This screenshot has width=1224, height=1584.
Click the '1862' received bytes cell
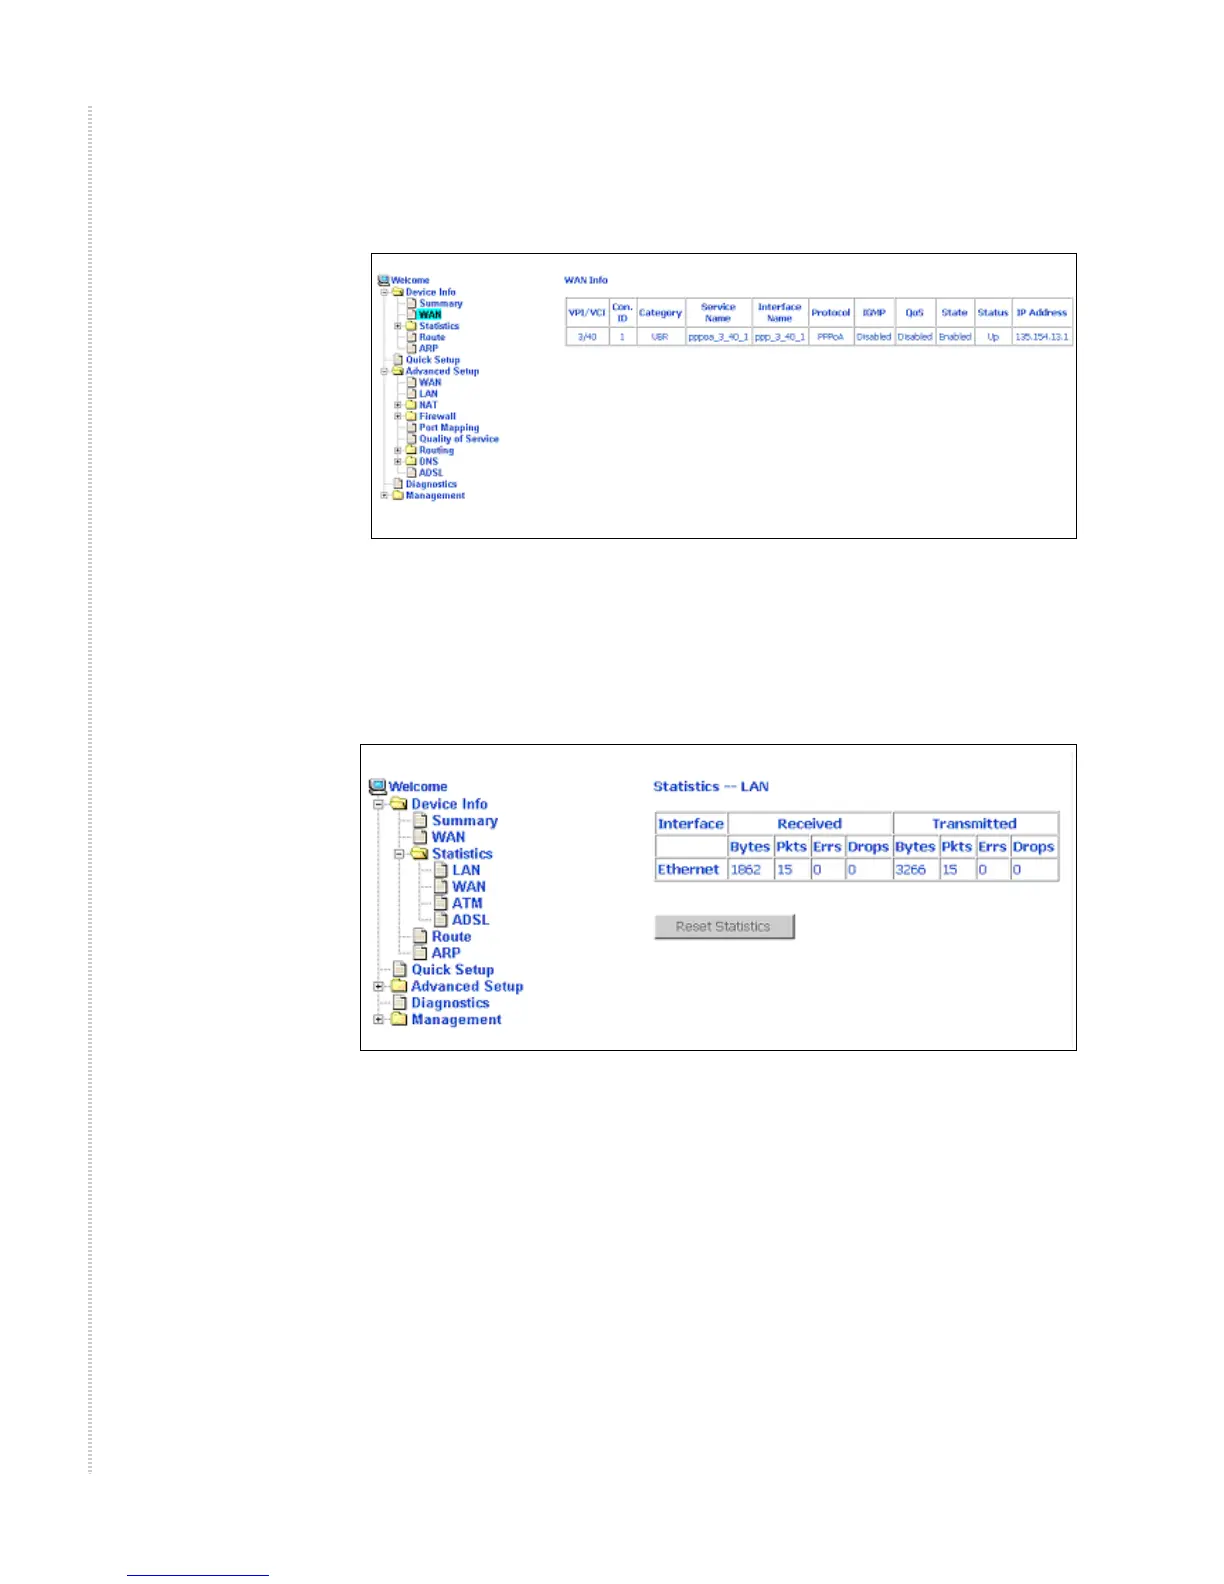coord(750,870)
